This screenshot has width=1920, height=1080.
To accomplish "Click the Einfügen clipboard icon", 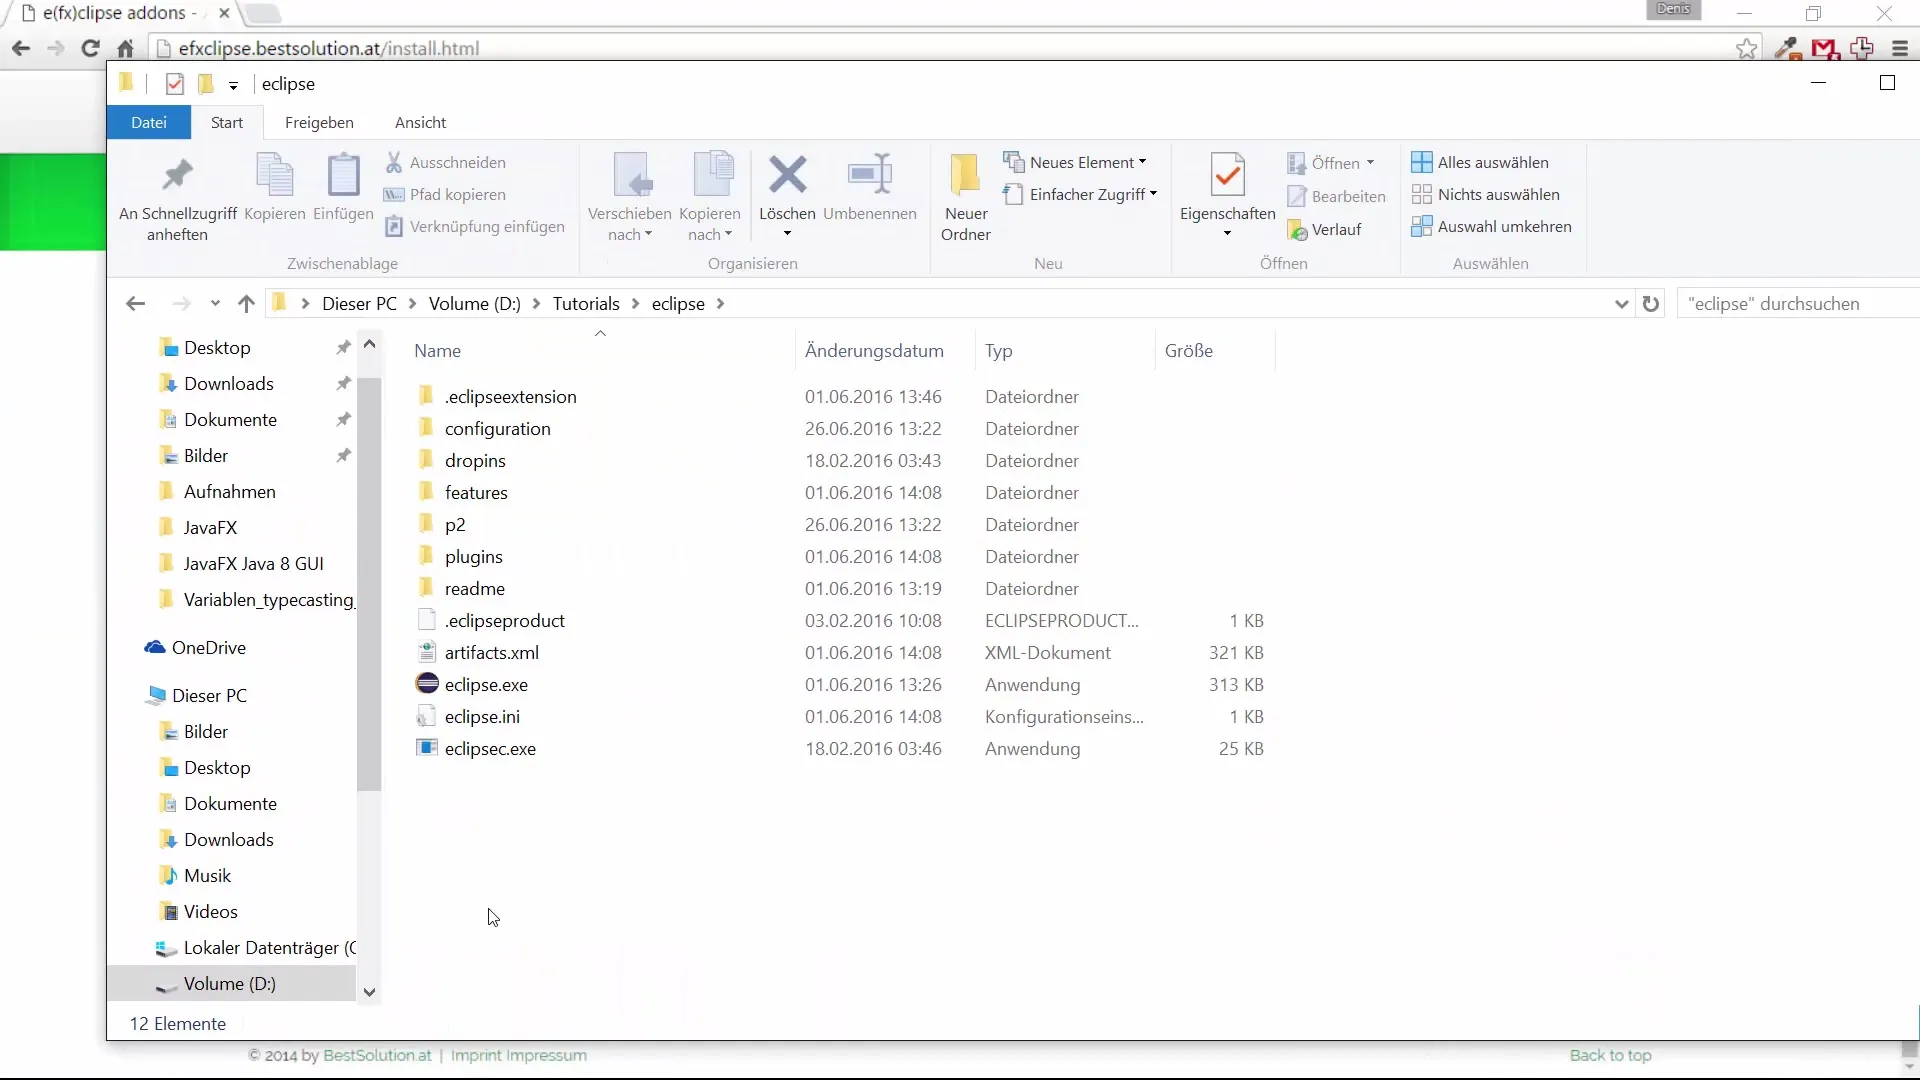I will (x=343, y=175).
